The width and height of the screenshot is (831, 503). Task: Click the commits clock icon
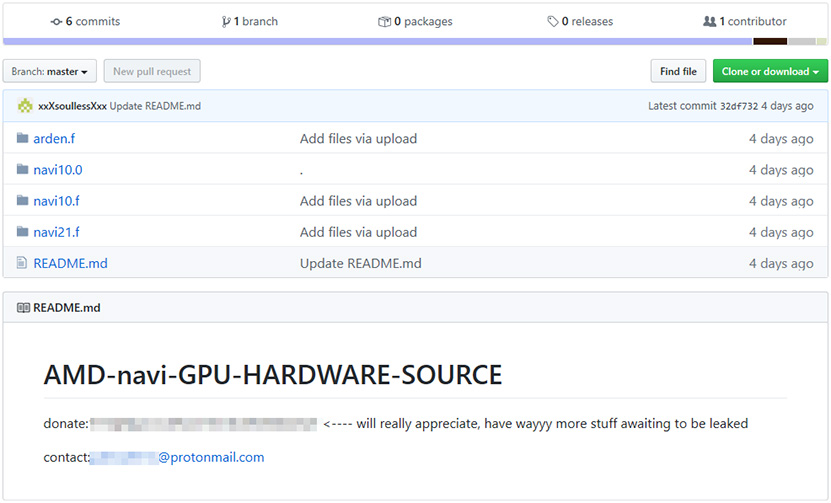pyautogui.click(x=56, y=22)
